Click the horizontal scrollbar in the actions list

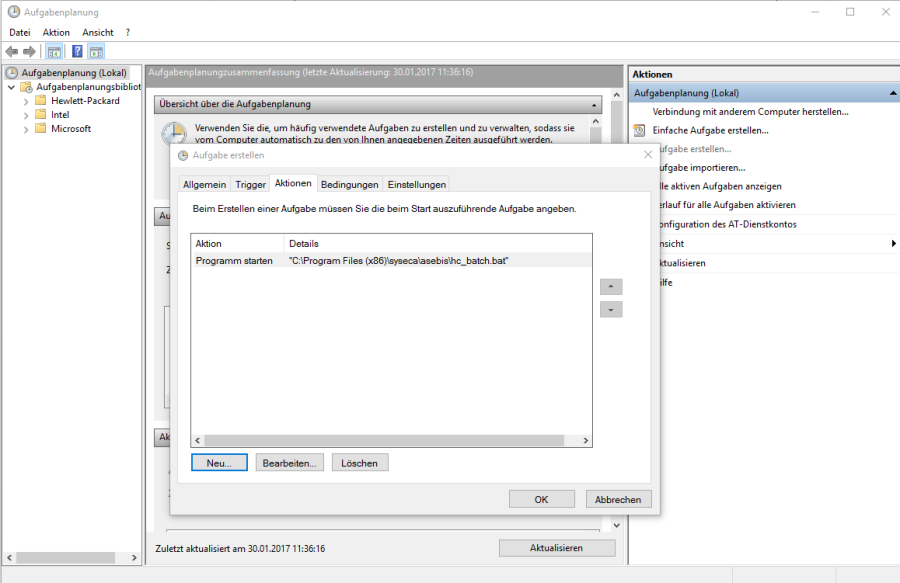(x=390, y=440)
